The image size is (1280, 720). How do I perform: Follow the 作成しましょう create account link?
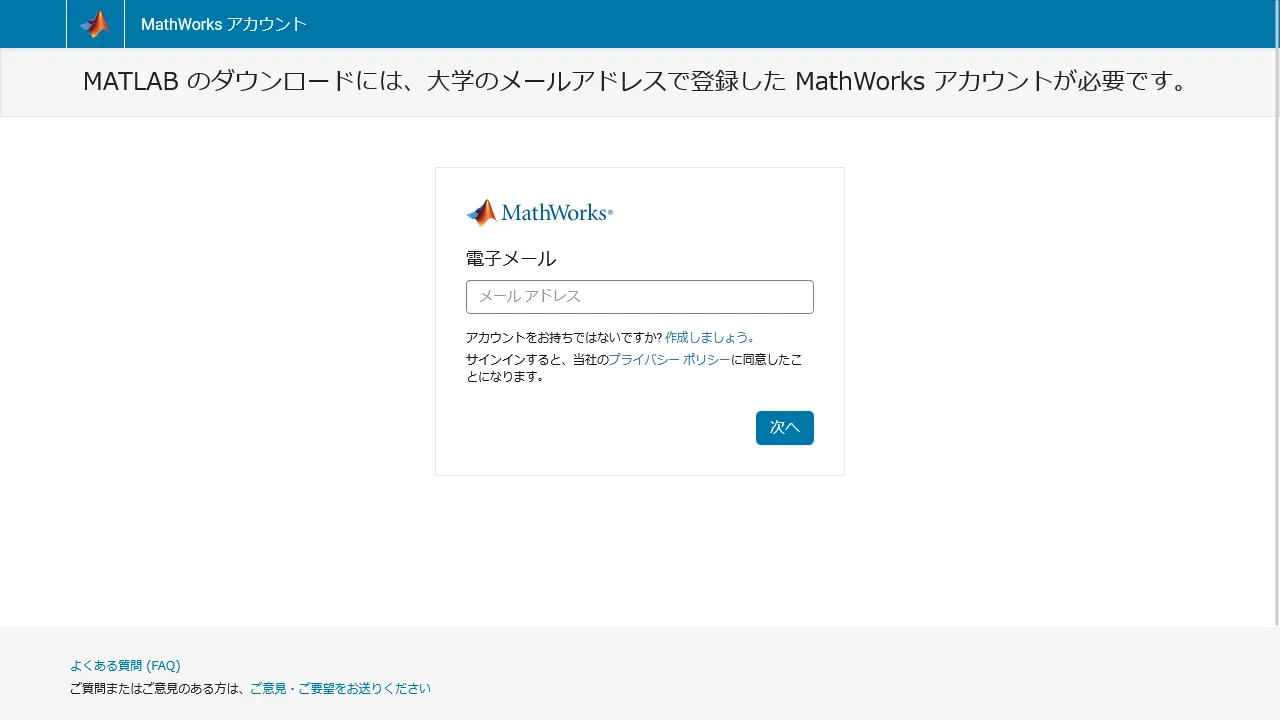pos(710,338)
